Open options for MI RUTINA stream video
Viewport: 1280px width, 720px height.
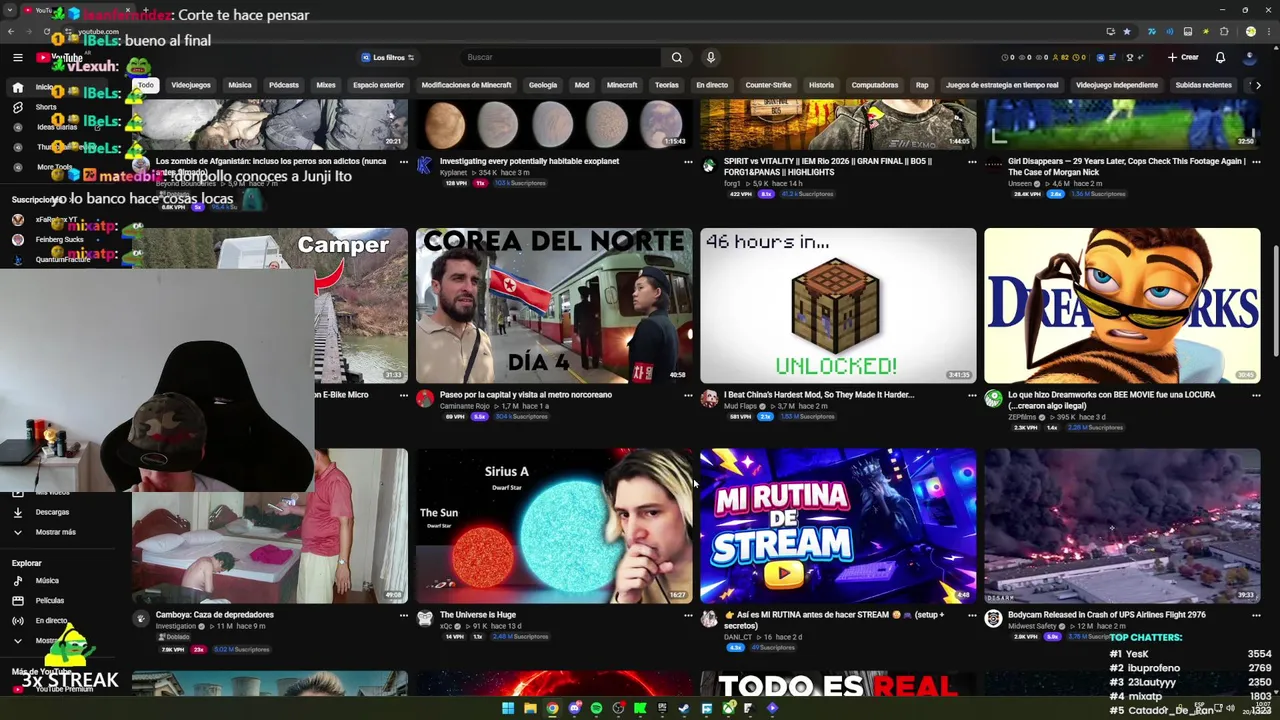[972, 616]
